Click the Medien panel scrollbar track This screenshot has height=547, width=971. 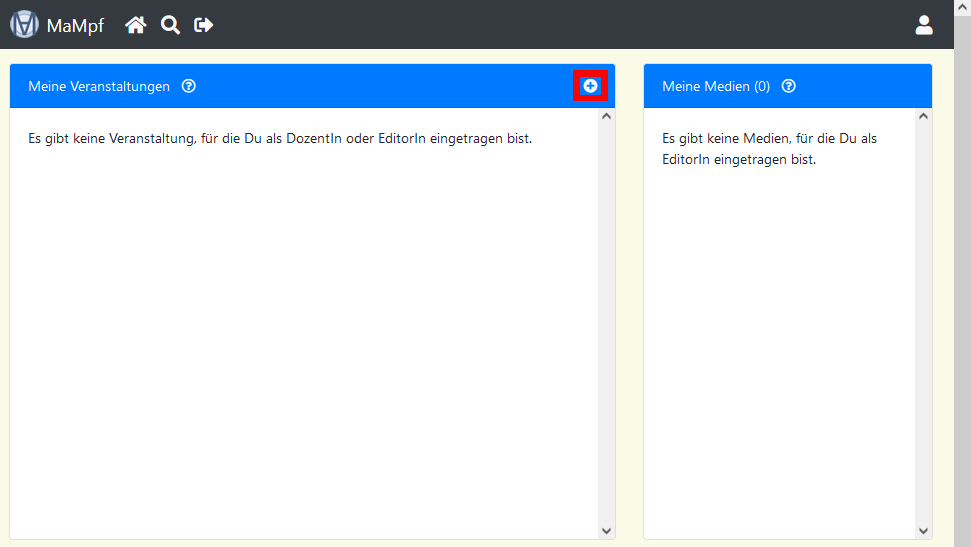pyautogui.click(x=923, y=320)
